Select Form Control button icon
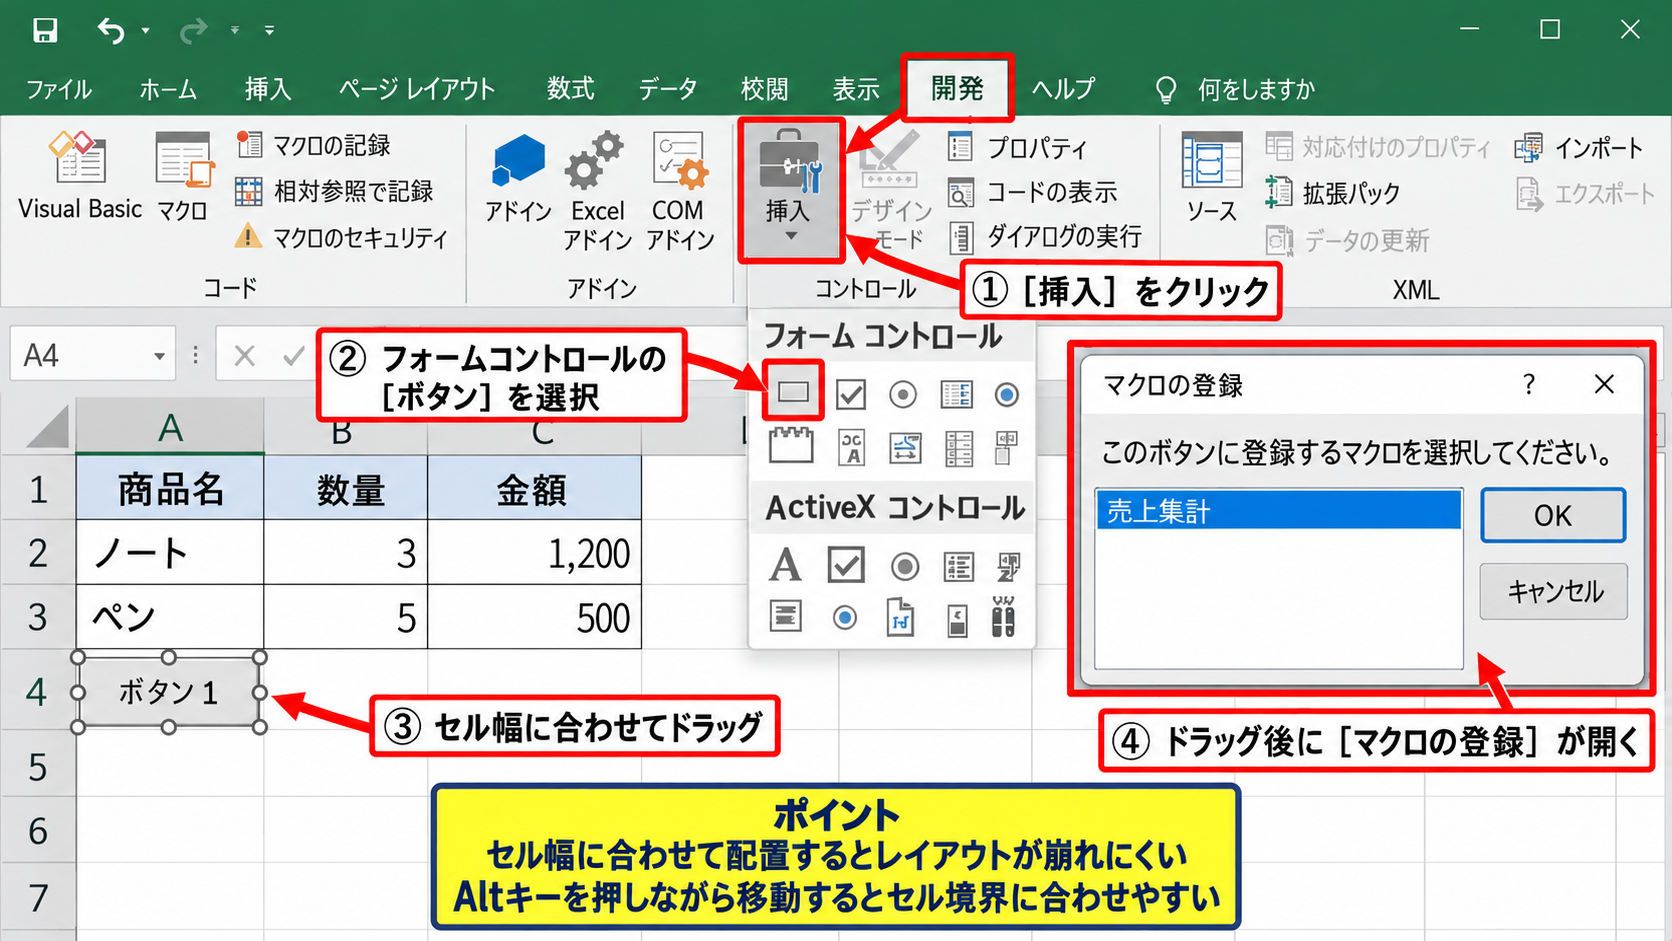Viewport: 1672px width, 941px height. [x=793, y=391]
